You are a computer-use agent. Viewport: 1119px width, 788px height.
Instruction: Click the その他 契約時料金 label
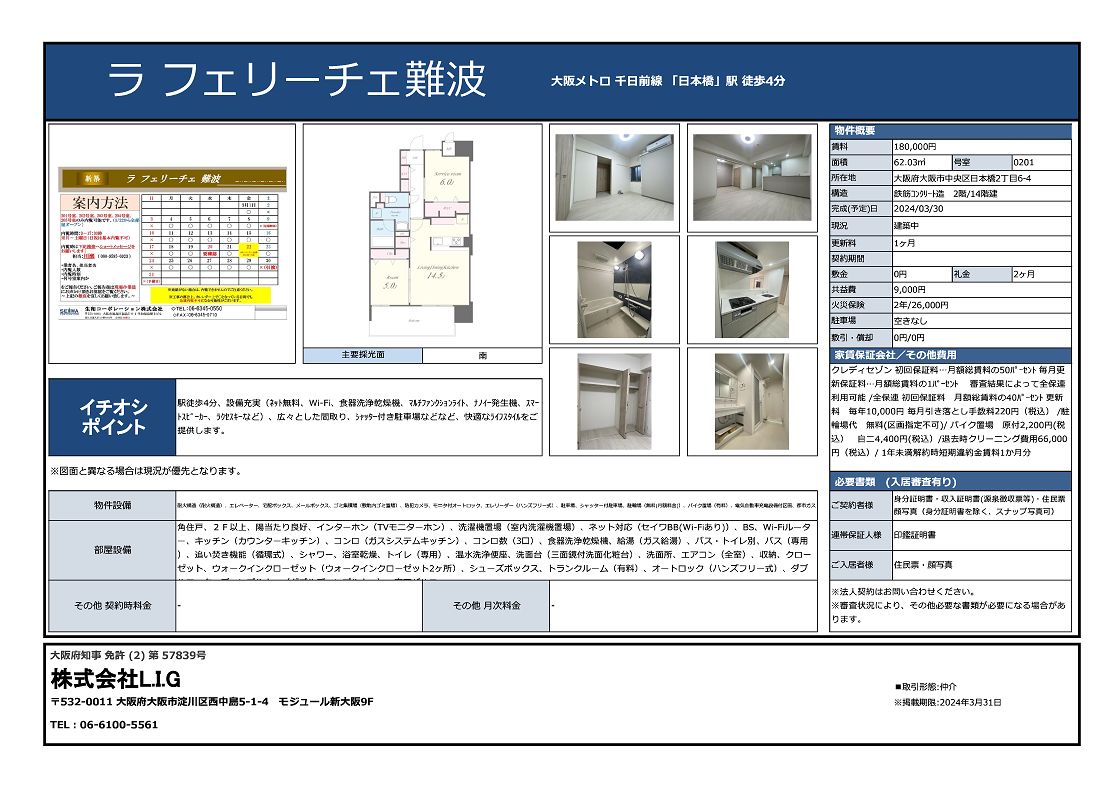click(x=113, y=605)
